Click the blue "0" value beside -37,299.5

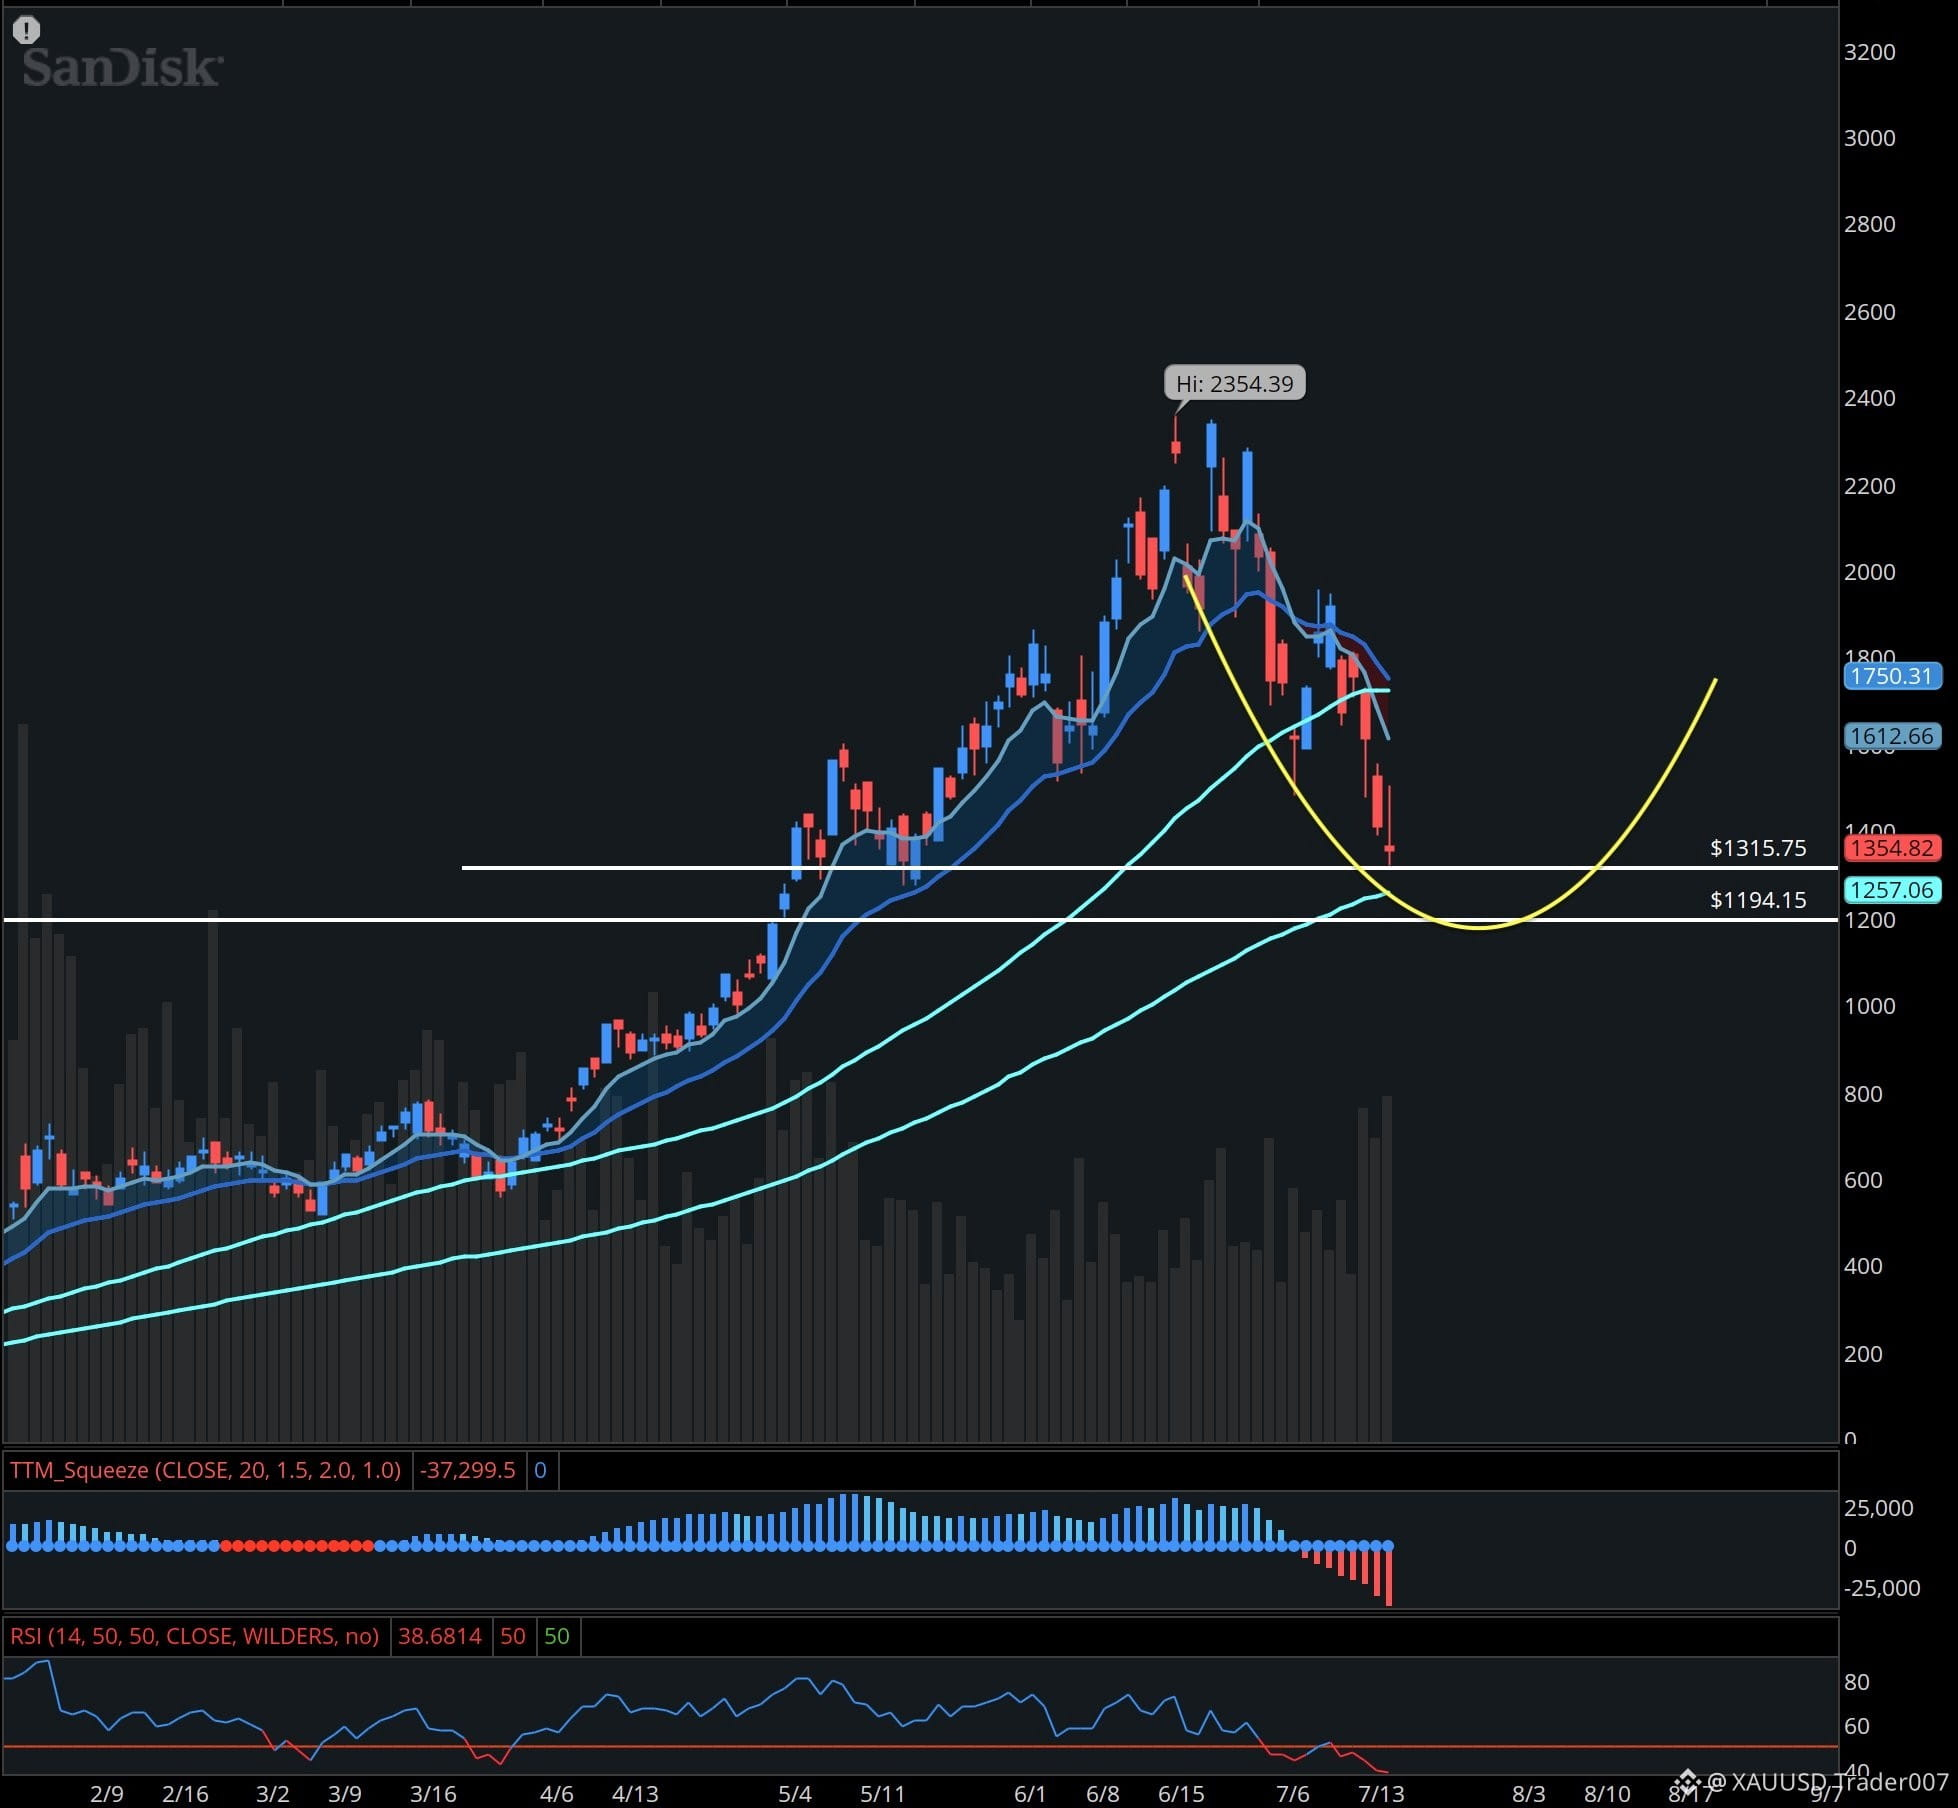click(x=541, y=1470)
